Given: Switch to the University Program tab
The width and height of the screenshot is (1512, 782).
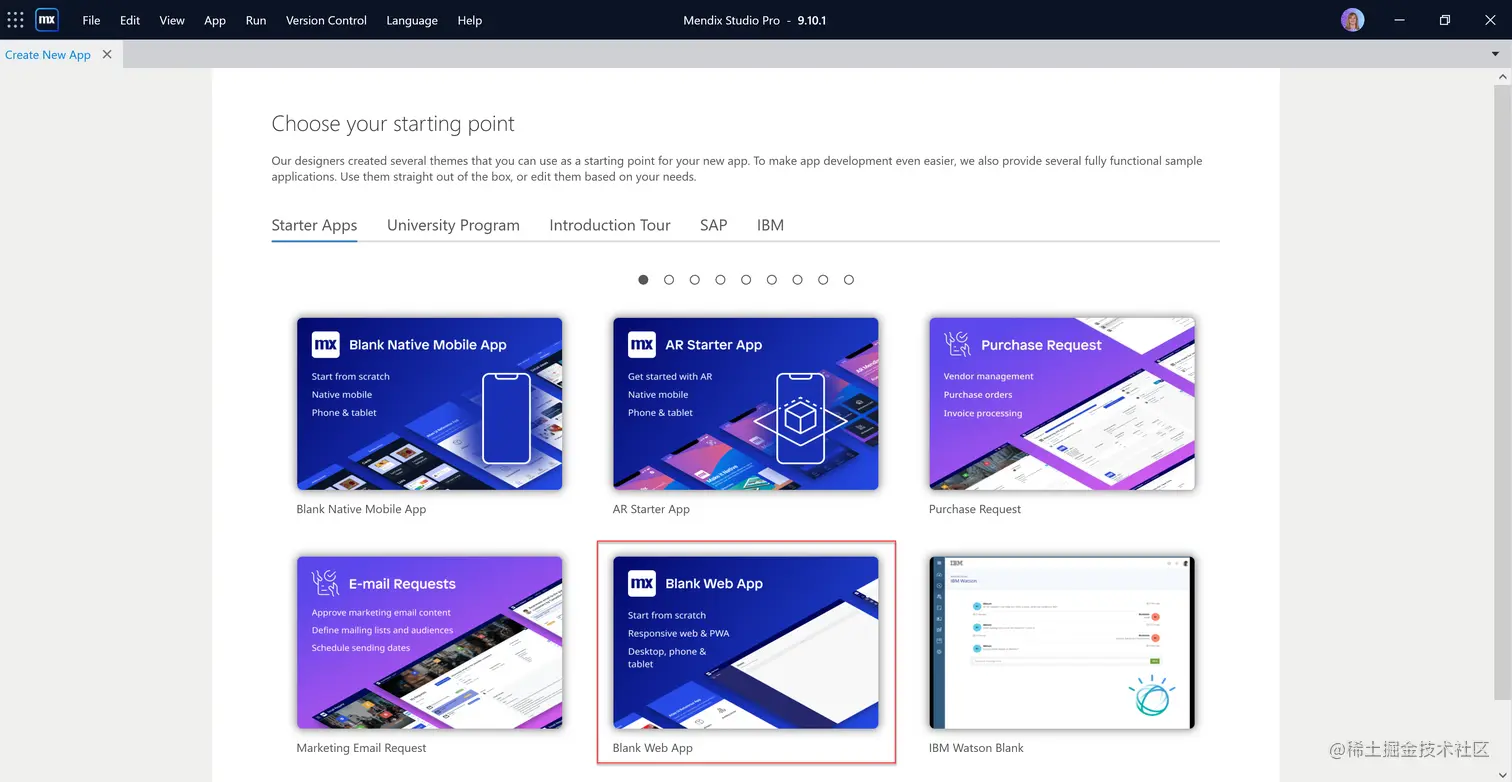Looking at the screenshot, I should [453, 225].
